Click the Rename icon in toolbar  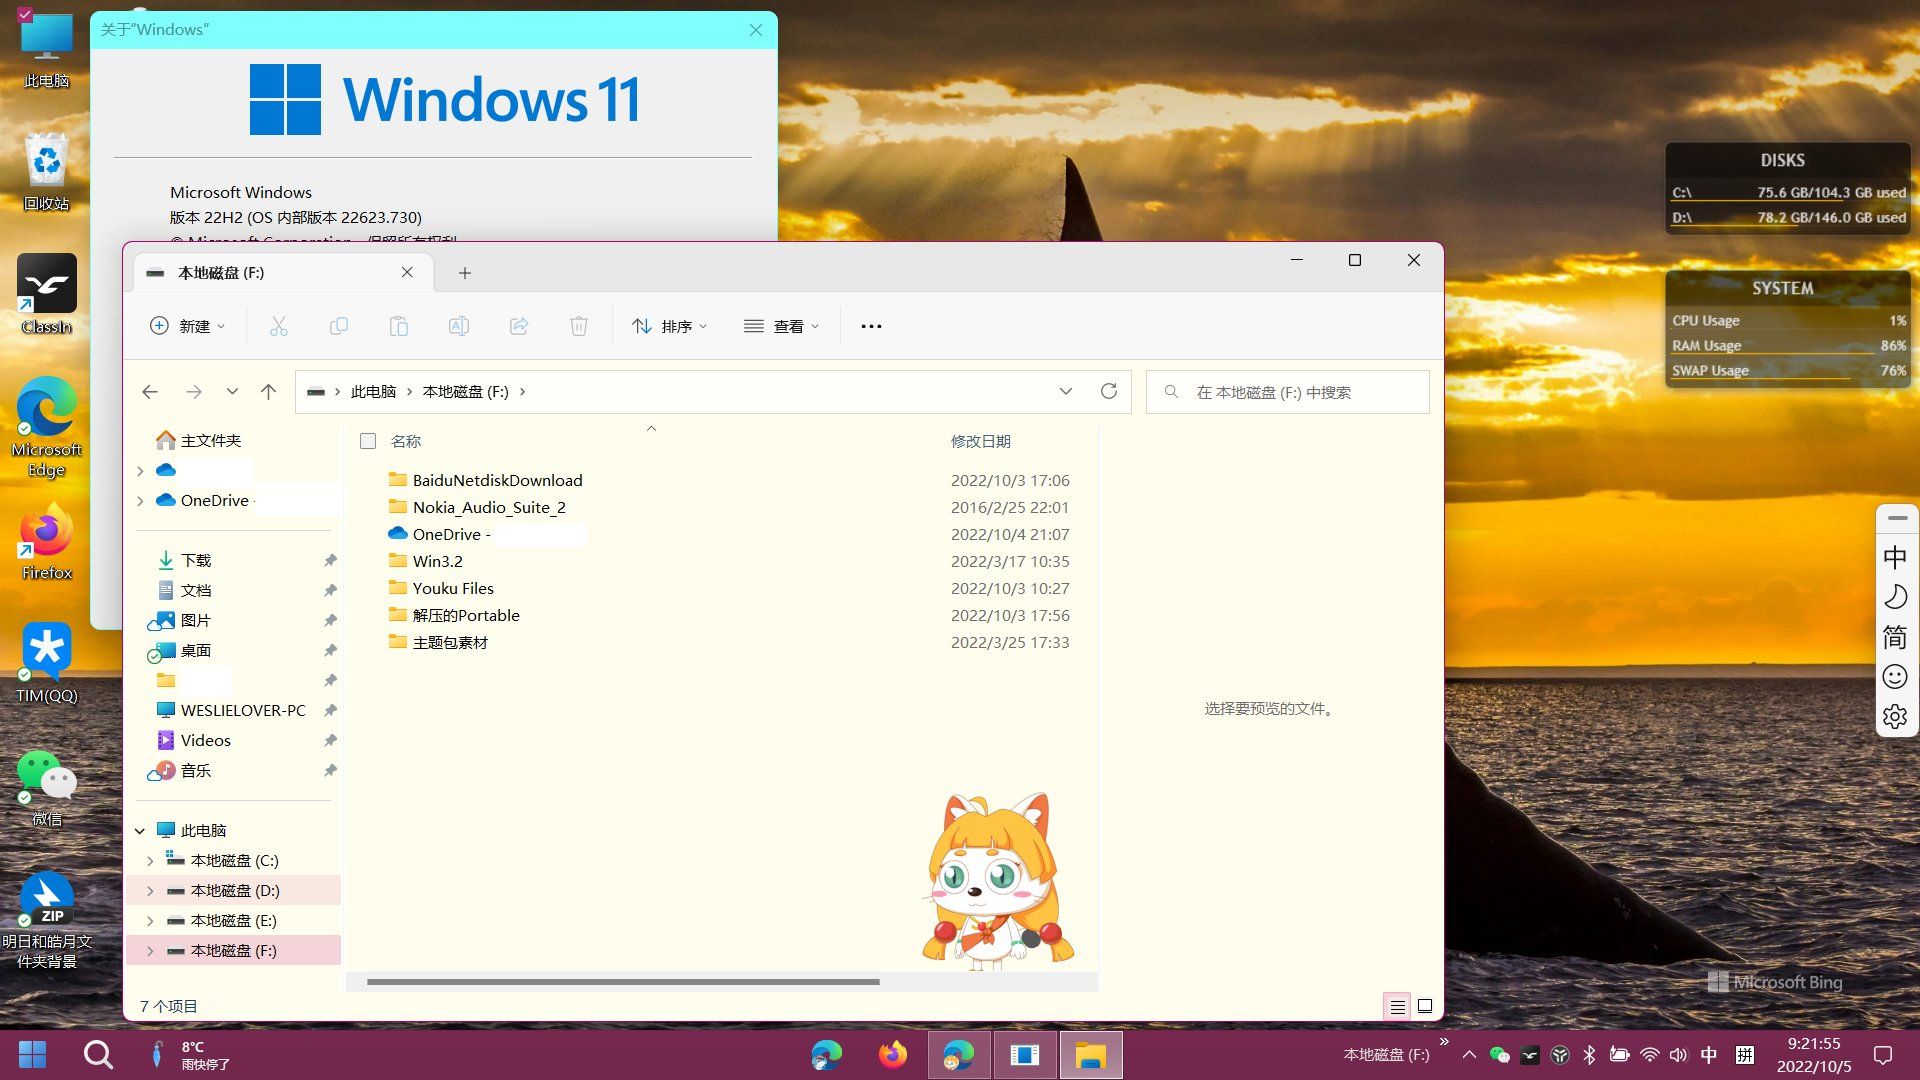coord(458,326)
